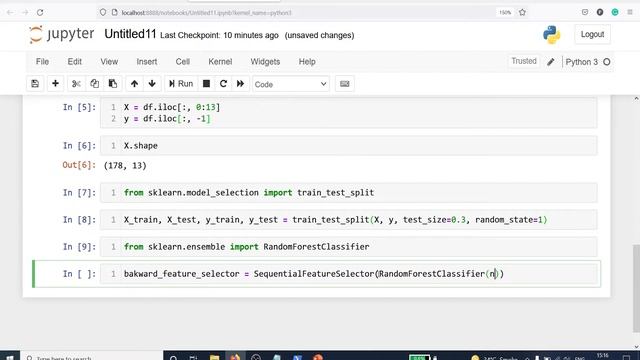Select cell In [7] import train_test_split
This screenshot has height=360, width=640.
(x=349, y=193)
